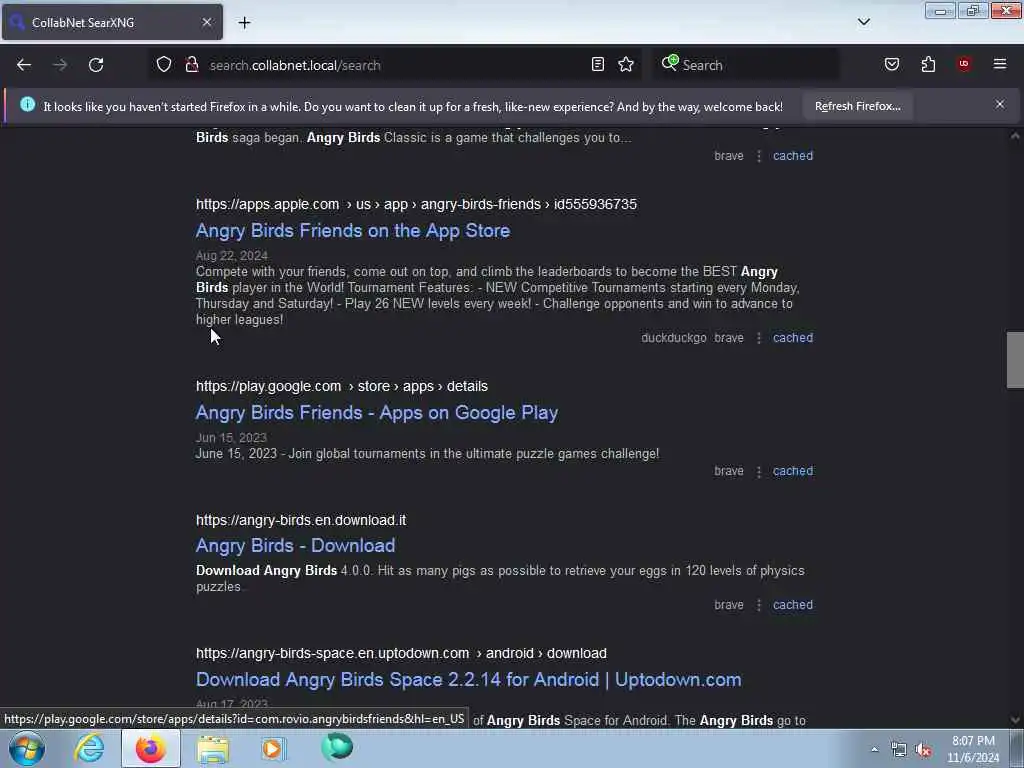Viewport: 1024px width, 768px height.
Task: Click the angry-birds-space.en.uptodown.com URL
Action: pos(401,653)
